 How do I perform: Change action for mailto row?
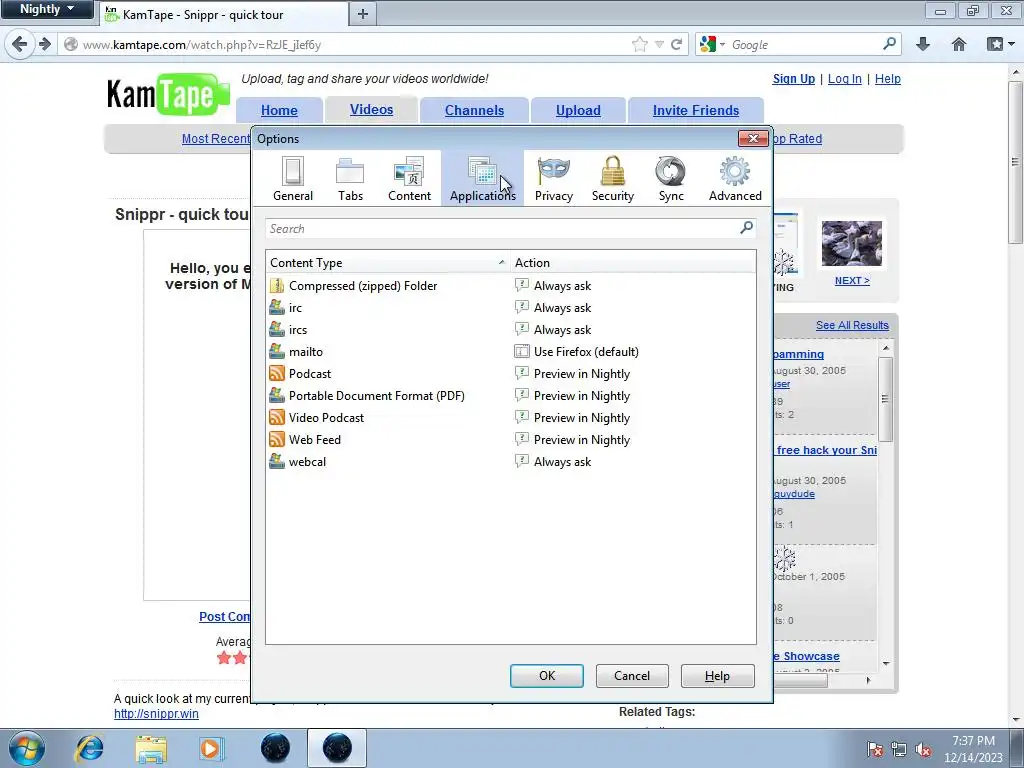632,351
